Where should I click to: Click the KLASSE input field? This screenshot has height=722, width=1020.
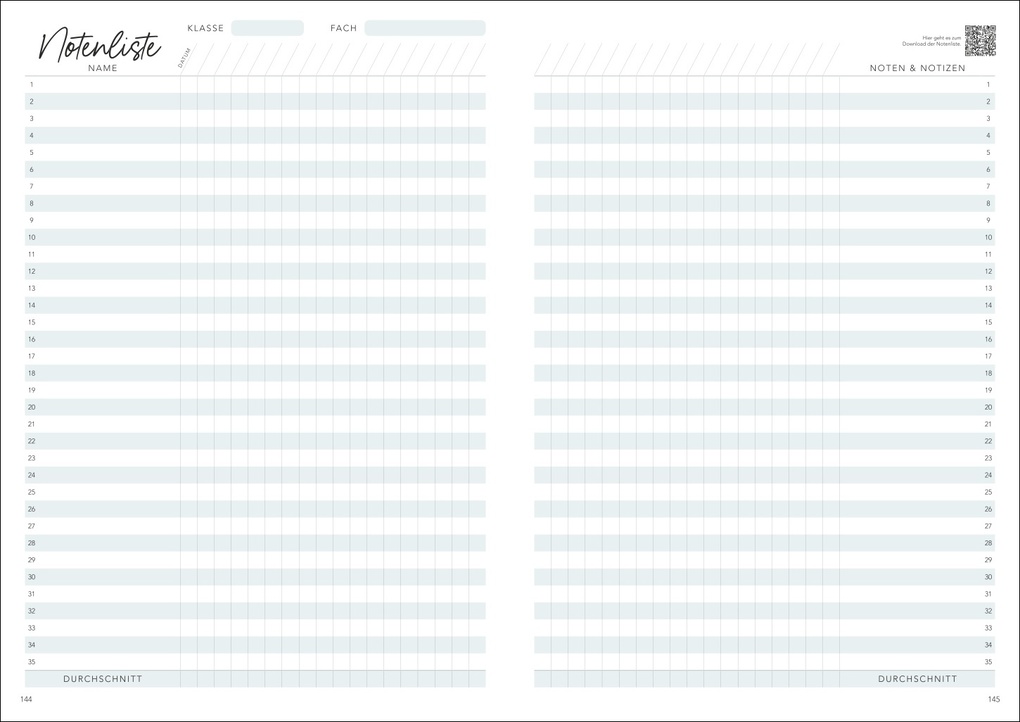click(267, 28)
